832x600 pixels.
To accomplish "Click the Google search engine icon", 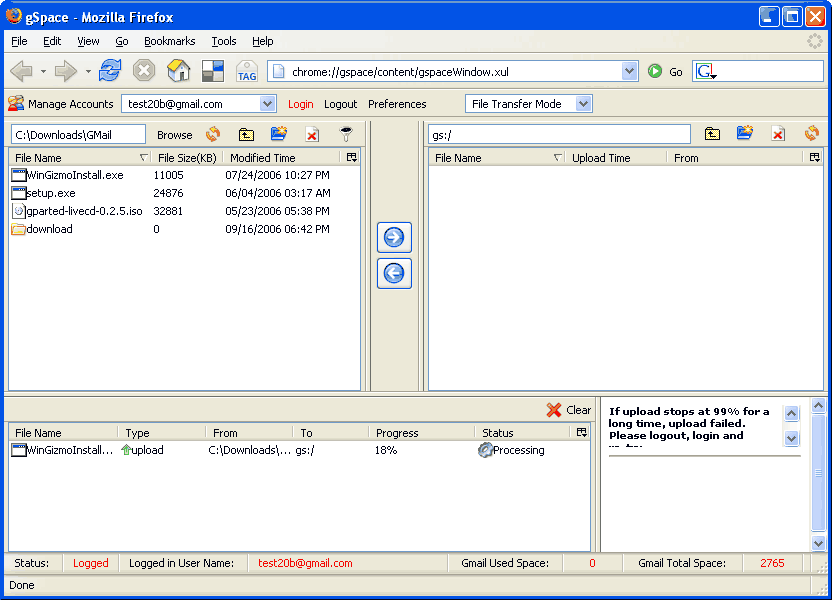I will (x=706, y=71).
